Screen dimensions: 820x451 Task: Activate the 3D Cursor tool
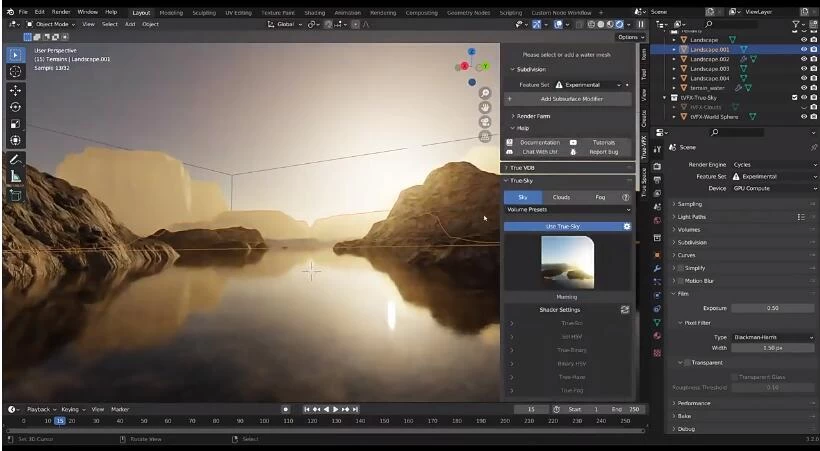(x=15, y=72)
